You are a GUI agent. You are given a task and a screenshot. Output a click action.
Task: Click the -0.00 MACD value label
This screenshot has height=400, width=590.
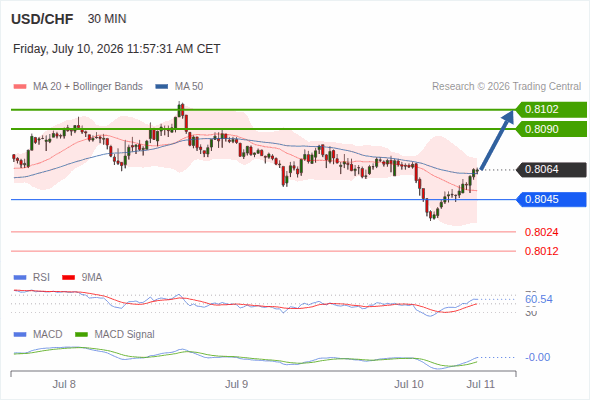click(537, 357)
